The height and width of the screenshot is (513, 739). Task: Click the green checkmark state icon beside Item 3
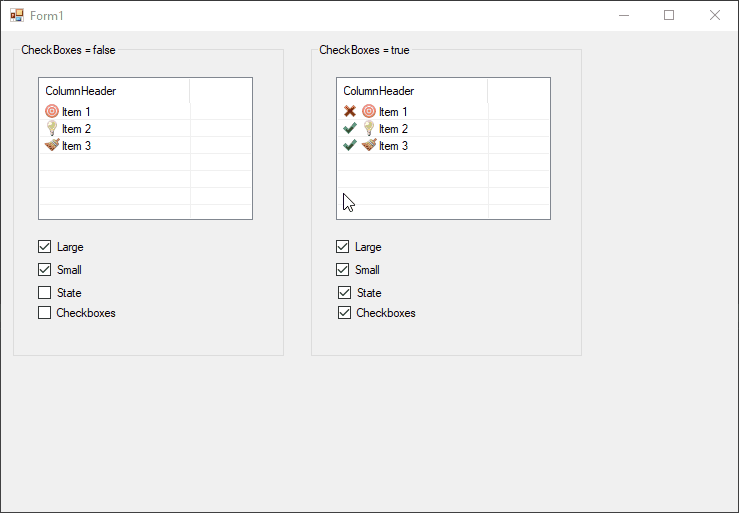pyautogui.click(x=350, y=145)
